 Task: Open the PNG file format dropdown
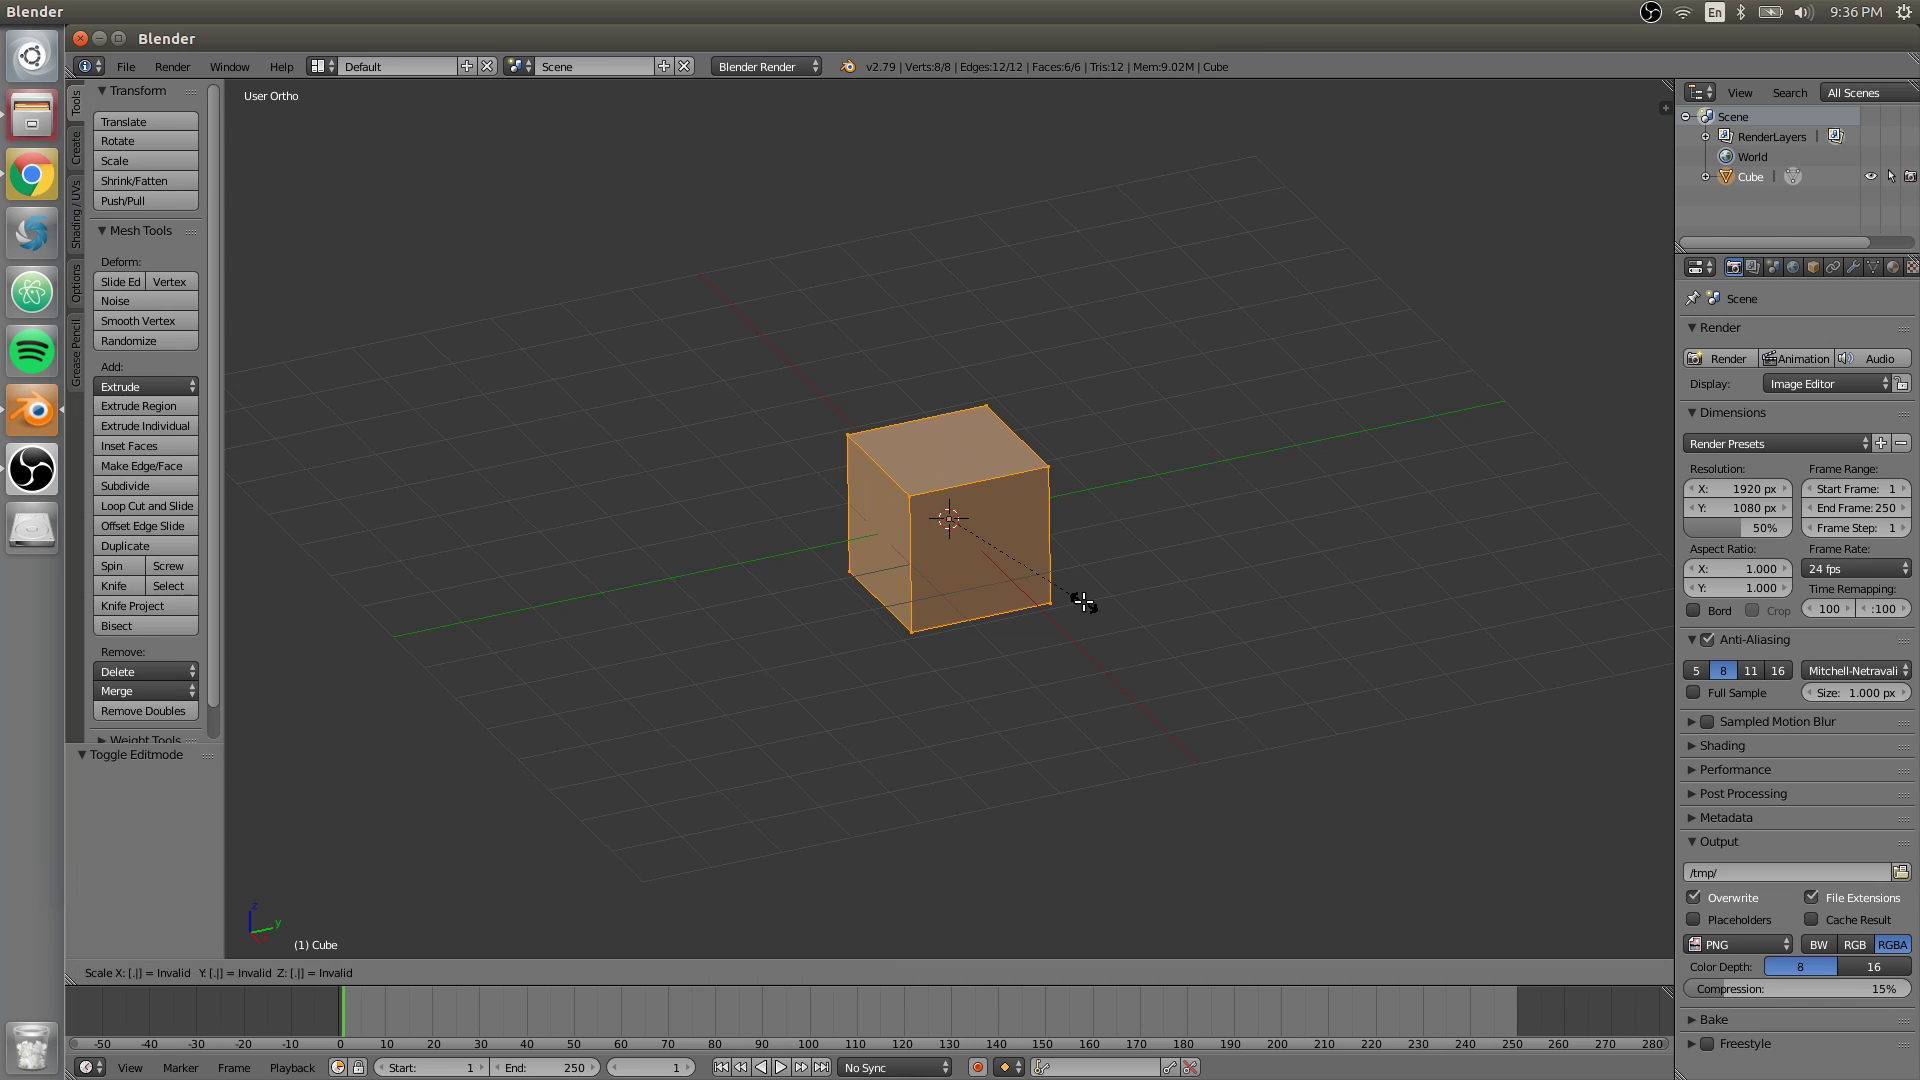(x=1738, y=944)
